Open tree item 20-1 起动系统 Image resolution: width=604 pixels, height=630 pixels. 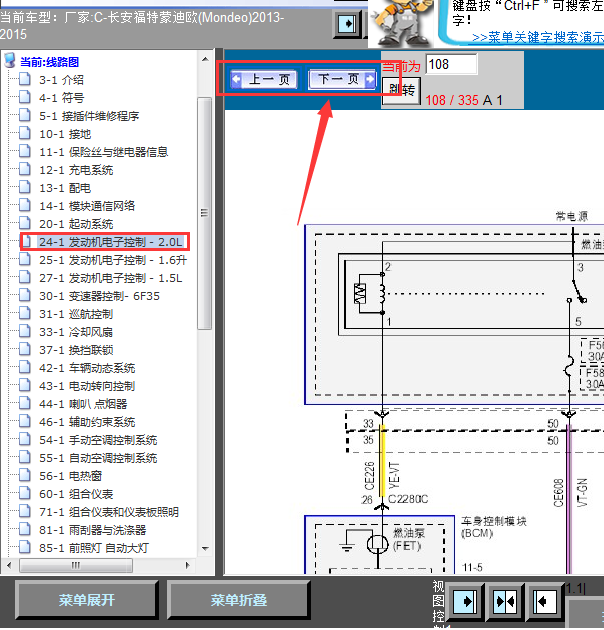click(76, 224)
